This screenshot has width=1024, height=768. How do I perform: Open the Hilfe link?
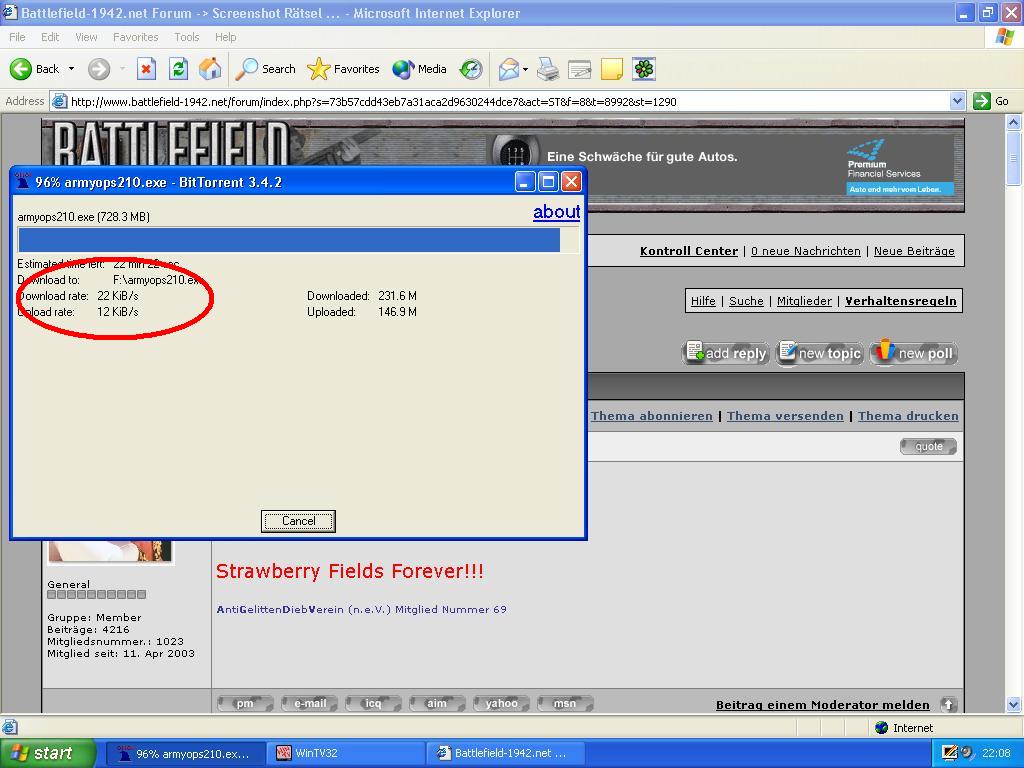(x=703, y=301)
